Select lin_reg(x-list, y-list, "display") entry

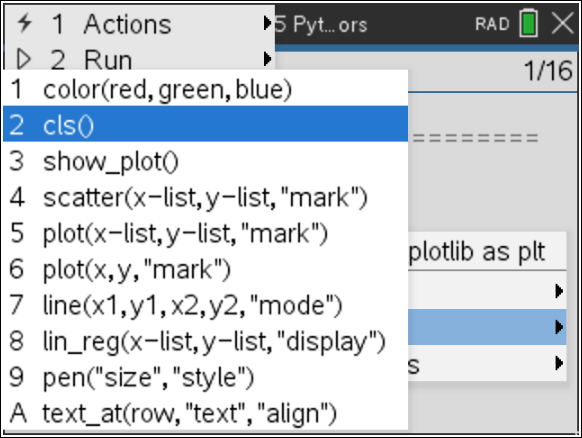click(205, 341)
